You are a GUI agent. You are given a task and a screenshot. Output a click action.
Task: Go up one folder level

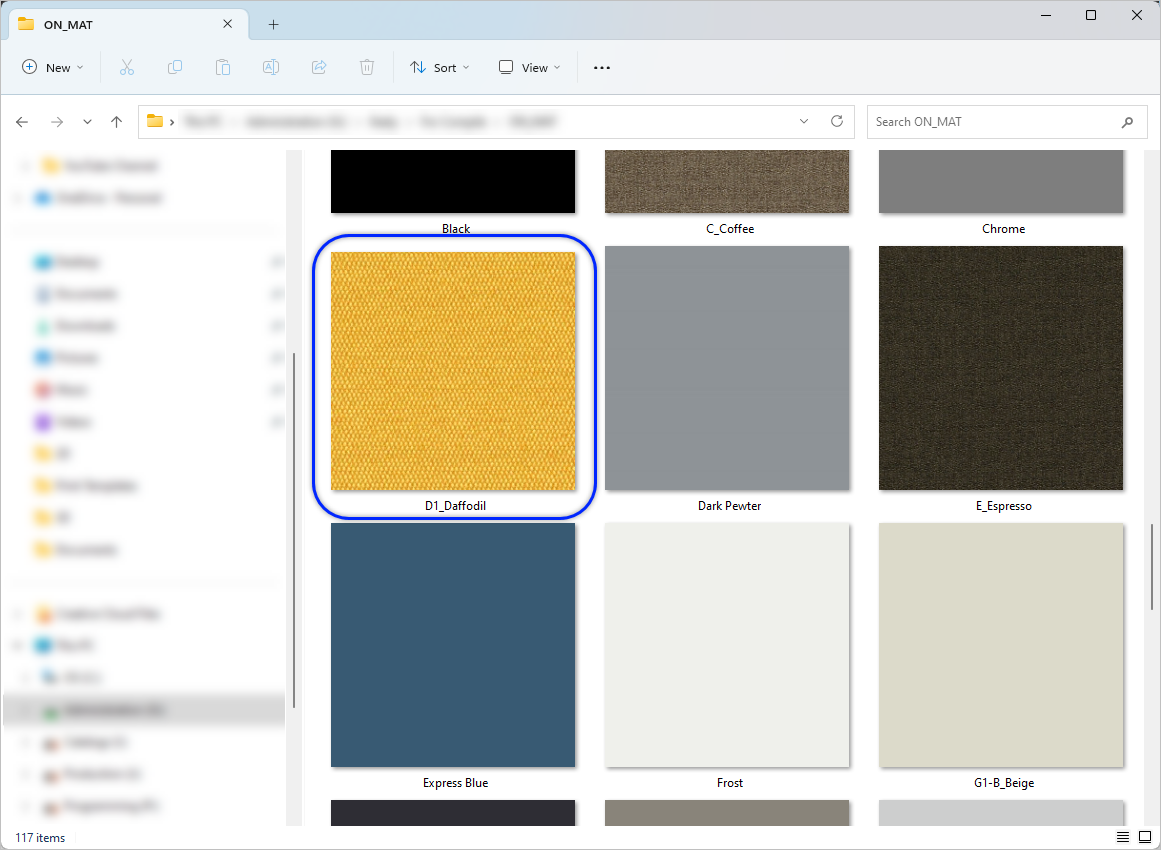point(116,121)
